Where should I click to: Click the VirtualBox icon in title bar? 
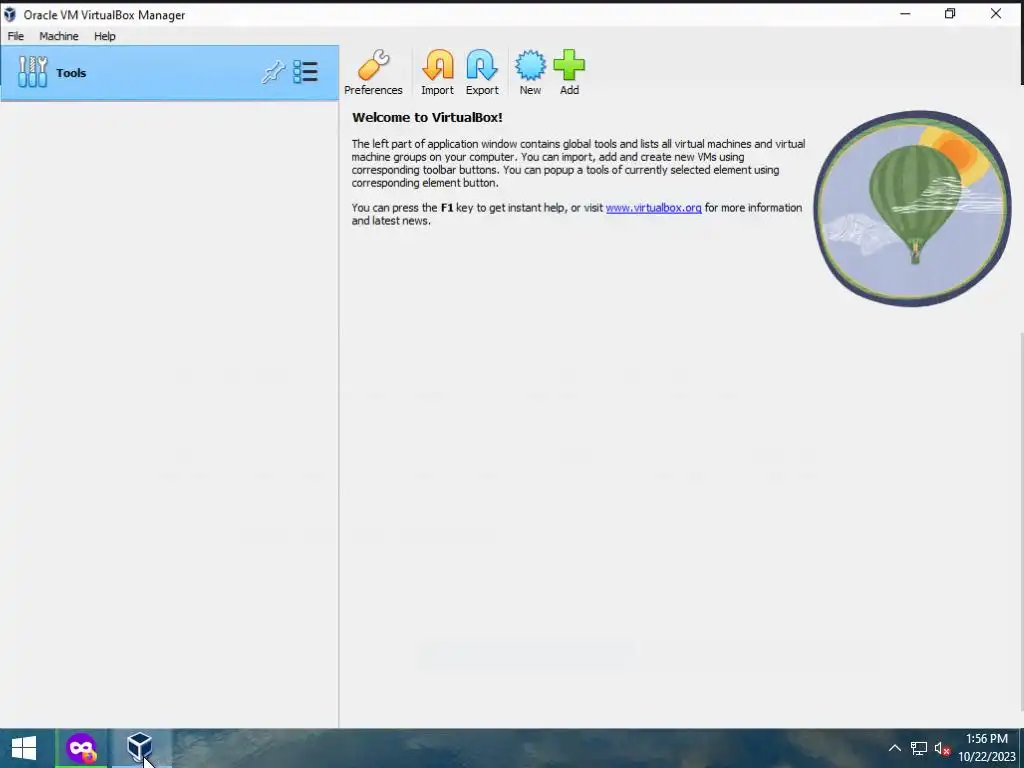[10, 14]
